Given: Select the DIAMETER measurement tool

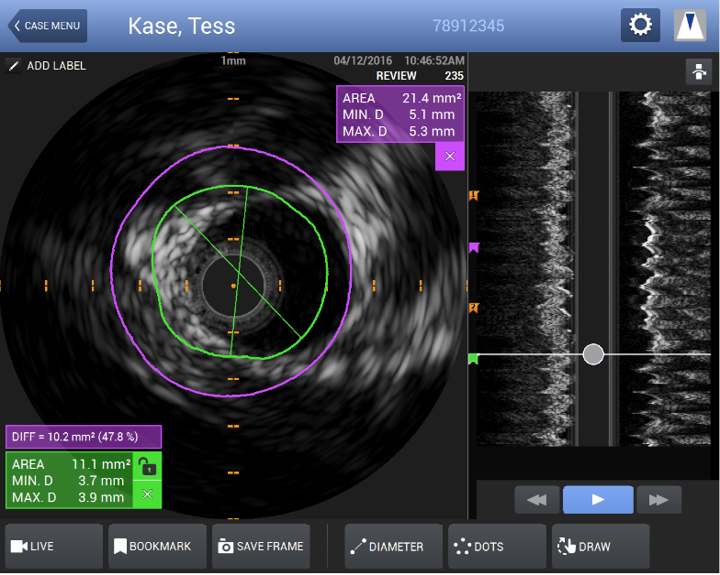Looking at the screenshot, I should [x=394, y=546].
